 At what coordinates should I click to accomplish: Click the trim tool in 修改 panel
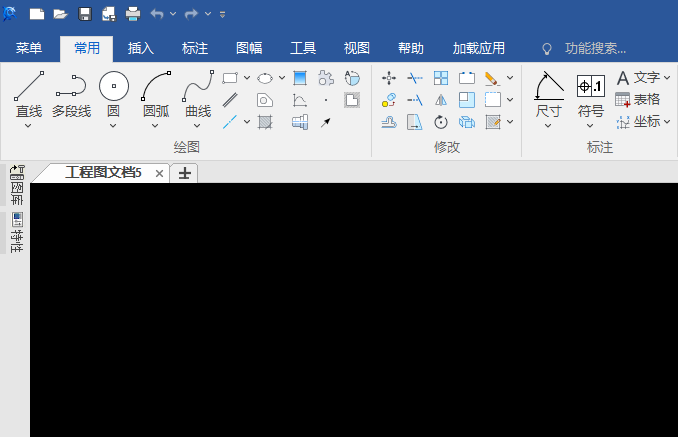coord(415,78)
